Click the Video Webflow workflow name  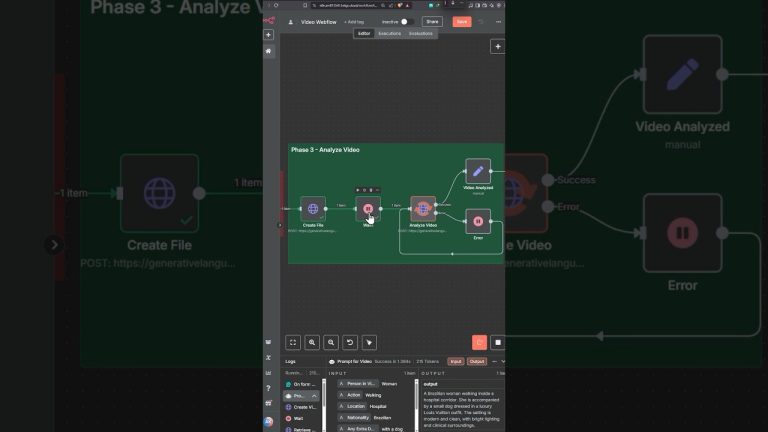[x=318, y=22]
